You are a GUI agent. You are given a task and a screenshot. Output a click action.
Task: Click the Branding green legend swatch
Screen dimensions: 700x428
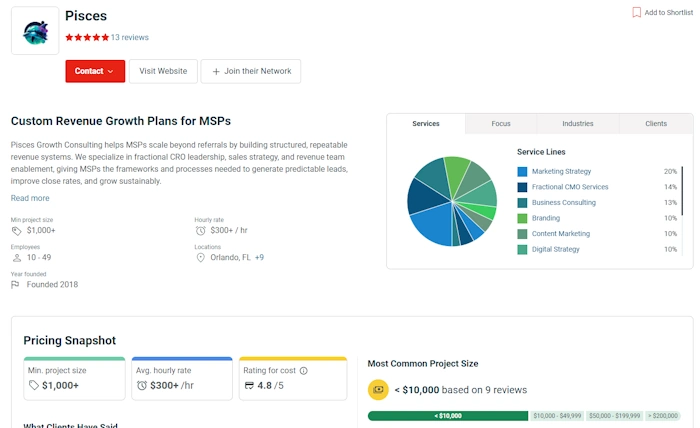pyautogui.click(x=522, y=219)
